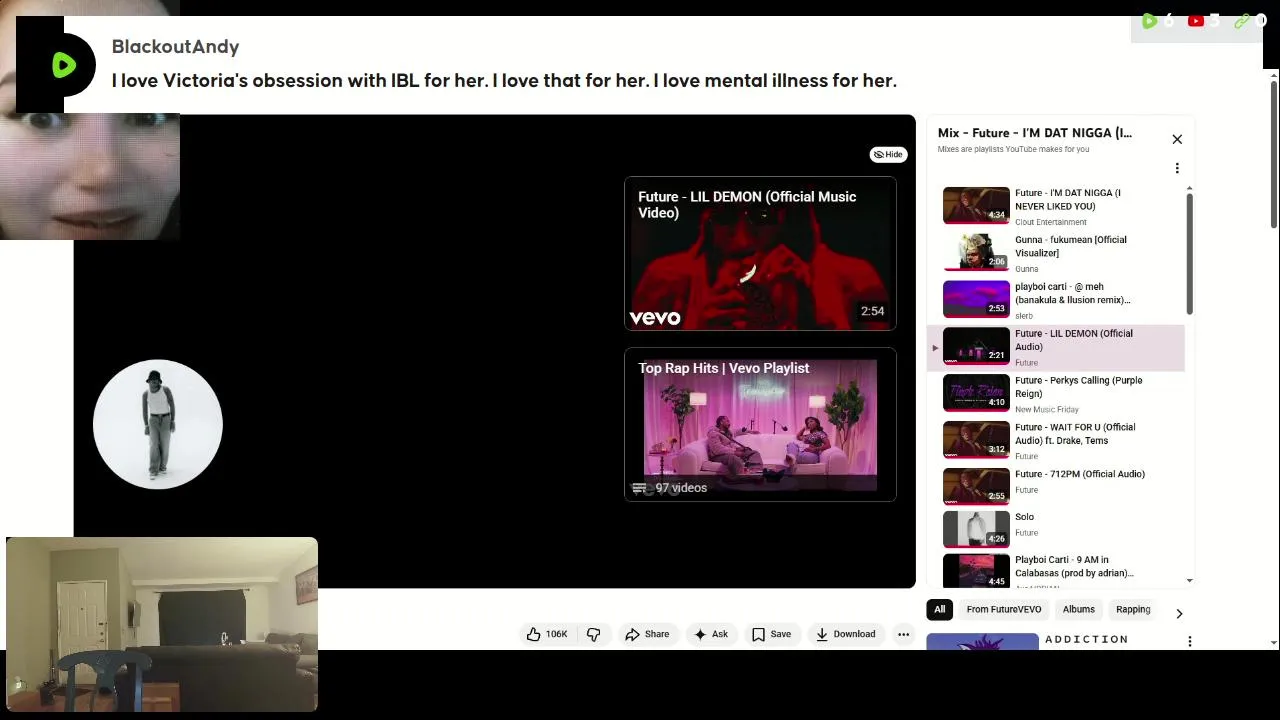
Task: Play Future - Perkys Calling (Purple Reign)
Action: 1078,387
